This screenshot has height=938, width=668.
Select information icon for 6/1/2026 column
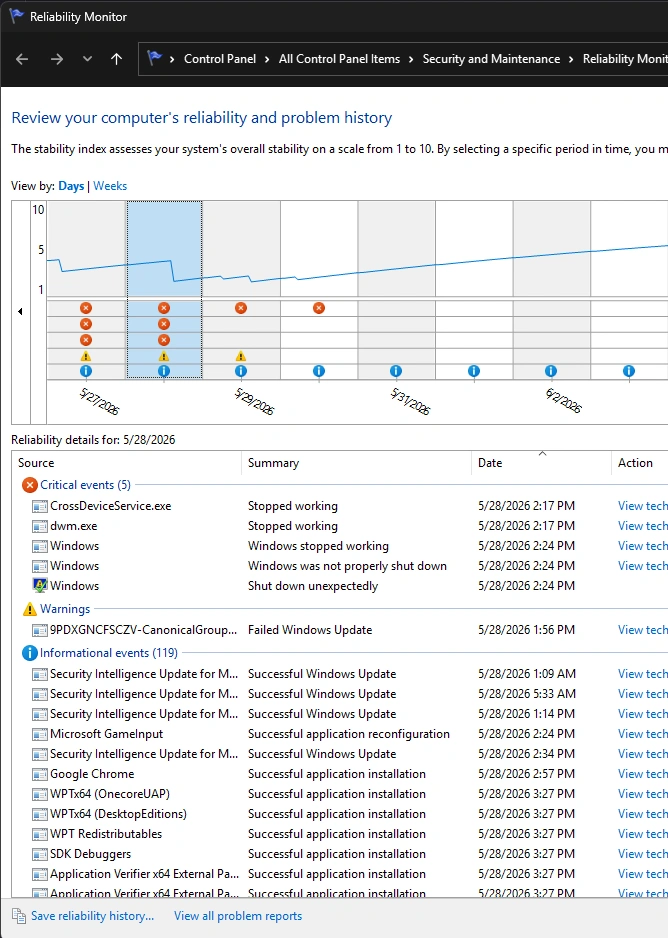pos(474,371)
